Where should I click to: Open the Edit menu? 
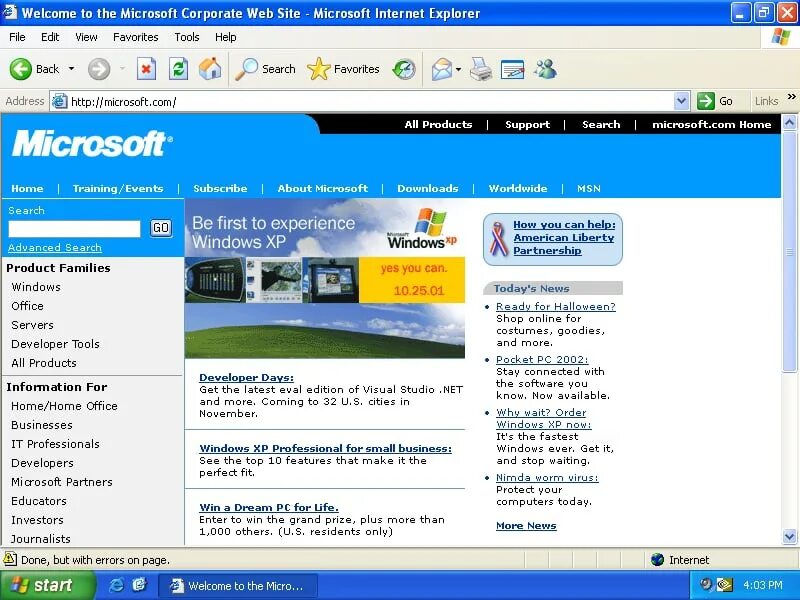[50, 37]
